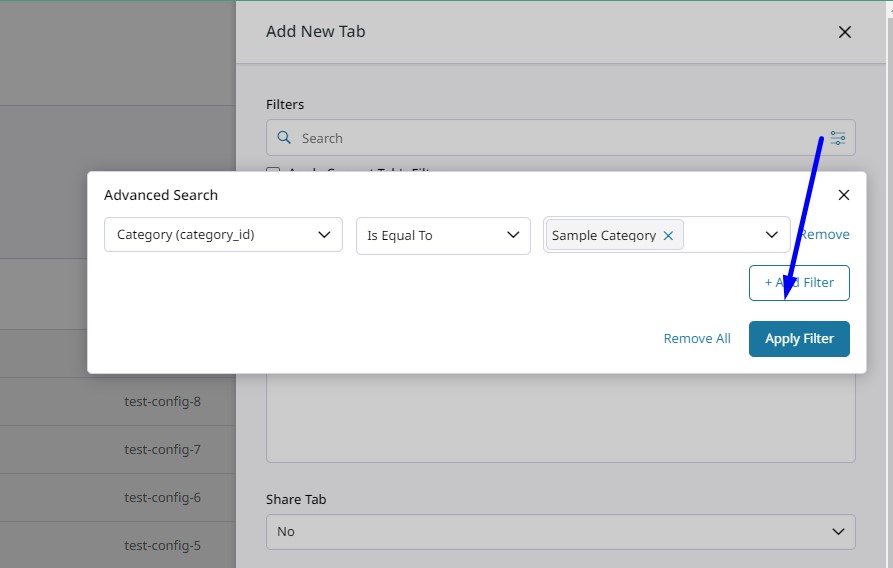
Task: Select the test-config-5 row
Action: (x=162, y=546)
